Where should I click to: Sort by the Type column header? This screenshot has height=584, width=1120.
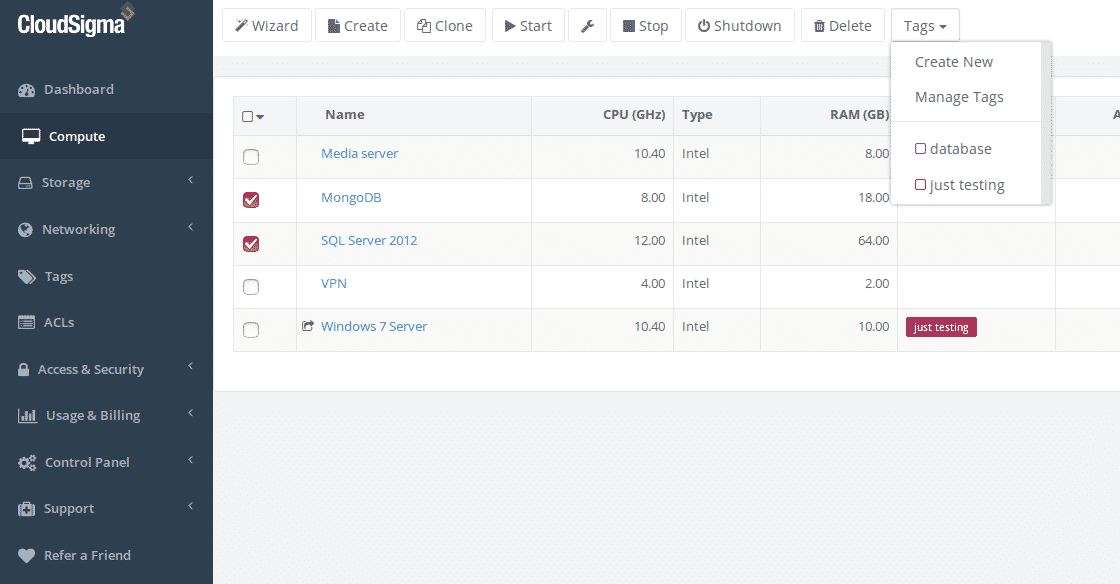click(696, 114)
